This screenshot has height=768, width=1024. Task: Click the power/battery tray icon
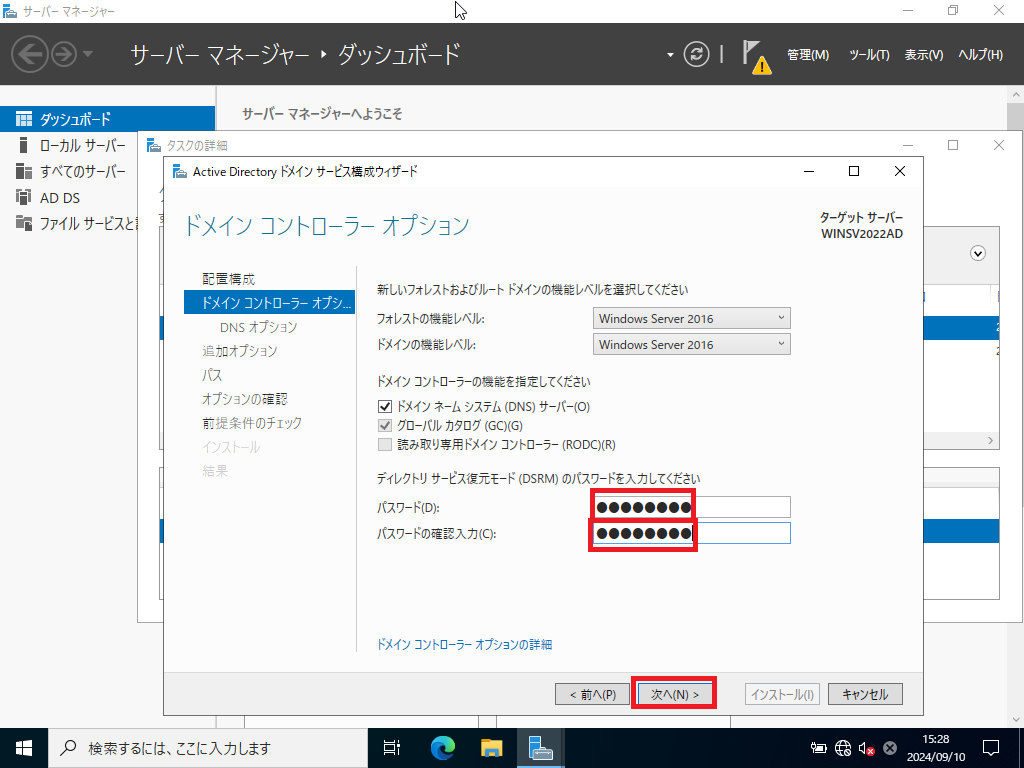[818, 748]
